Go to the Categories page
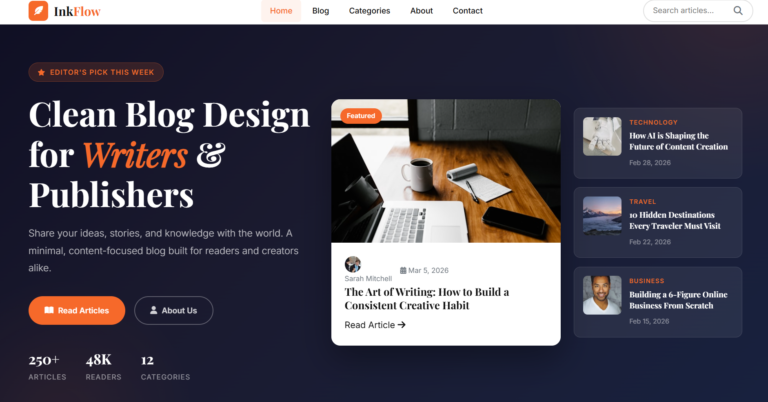768x402 pixels. [369, 11]
